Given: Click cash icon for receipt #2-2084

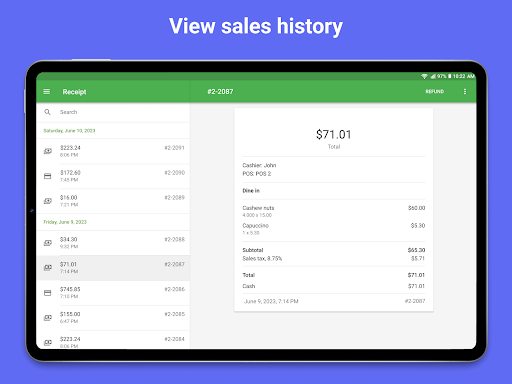Looking at the screenshot, I should 48,342.
